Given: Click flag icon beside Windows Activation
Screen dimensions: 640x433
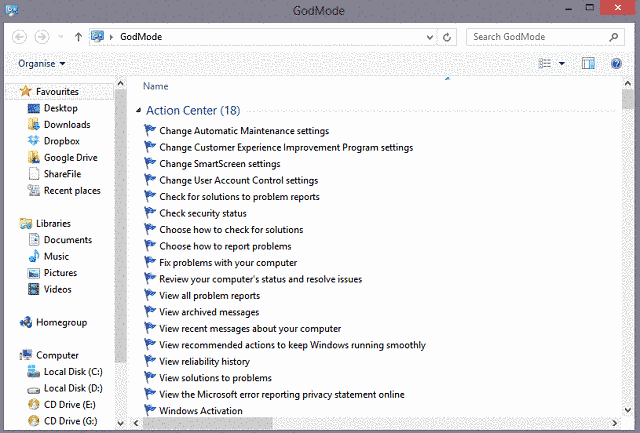Looking at the screenshot, I should (x=150, y=410).
